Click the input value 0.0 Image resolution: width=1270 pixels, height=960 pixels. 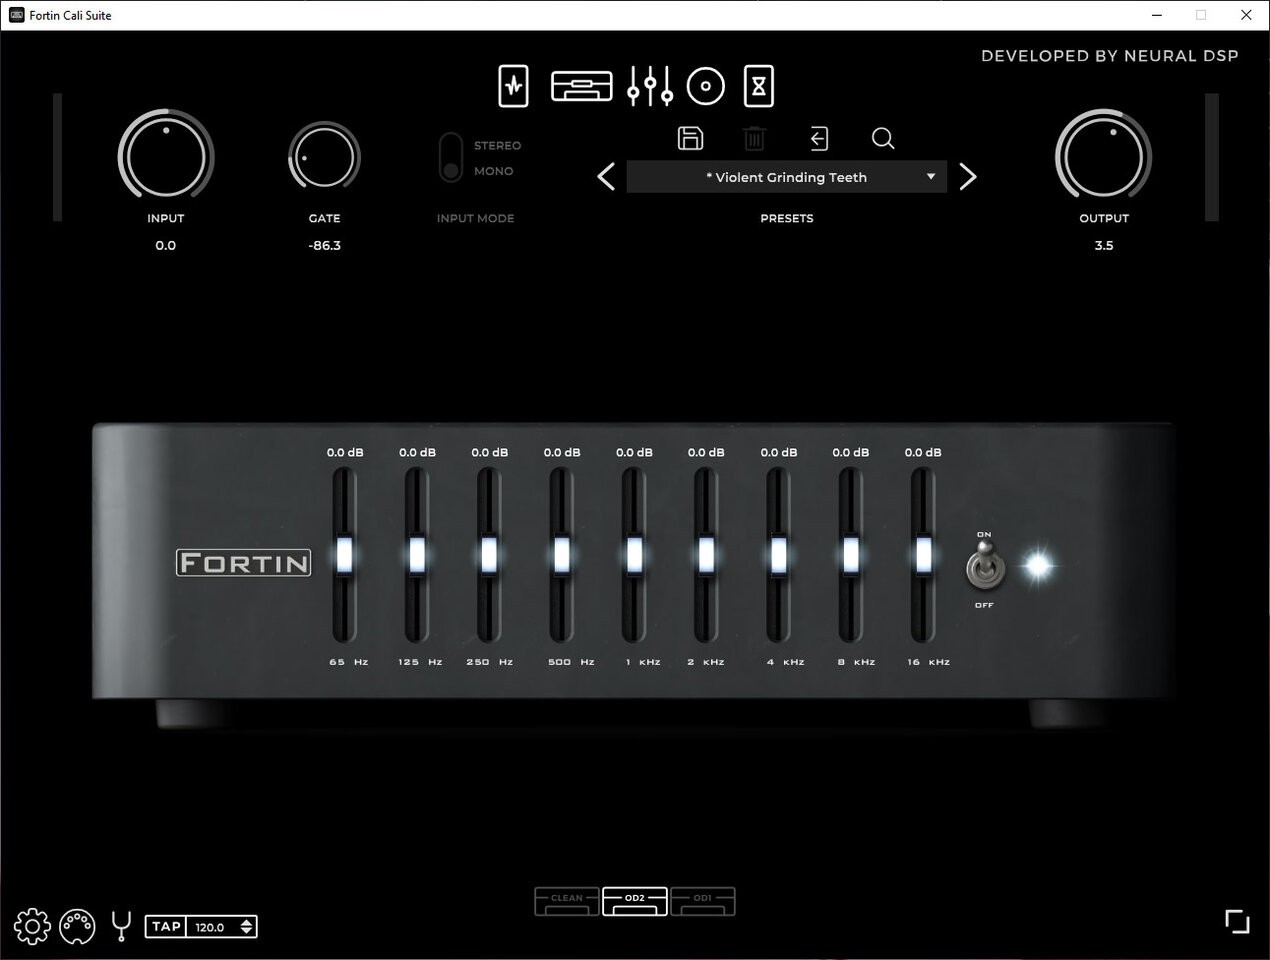166,245
